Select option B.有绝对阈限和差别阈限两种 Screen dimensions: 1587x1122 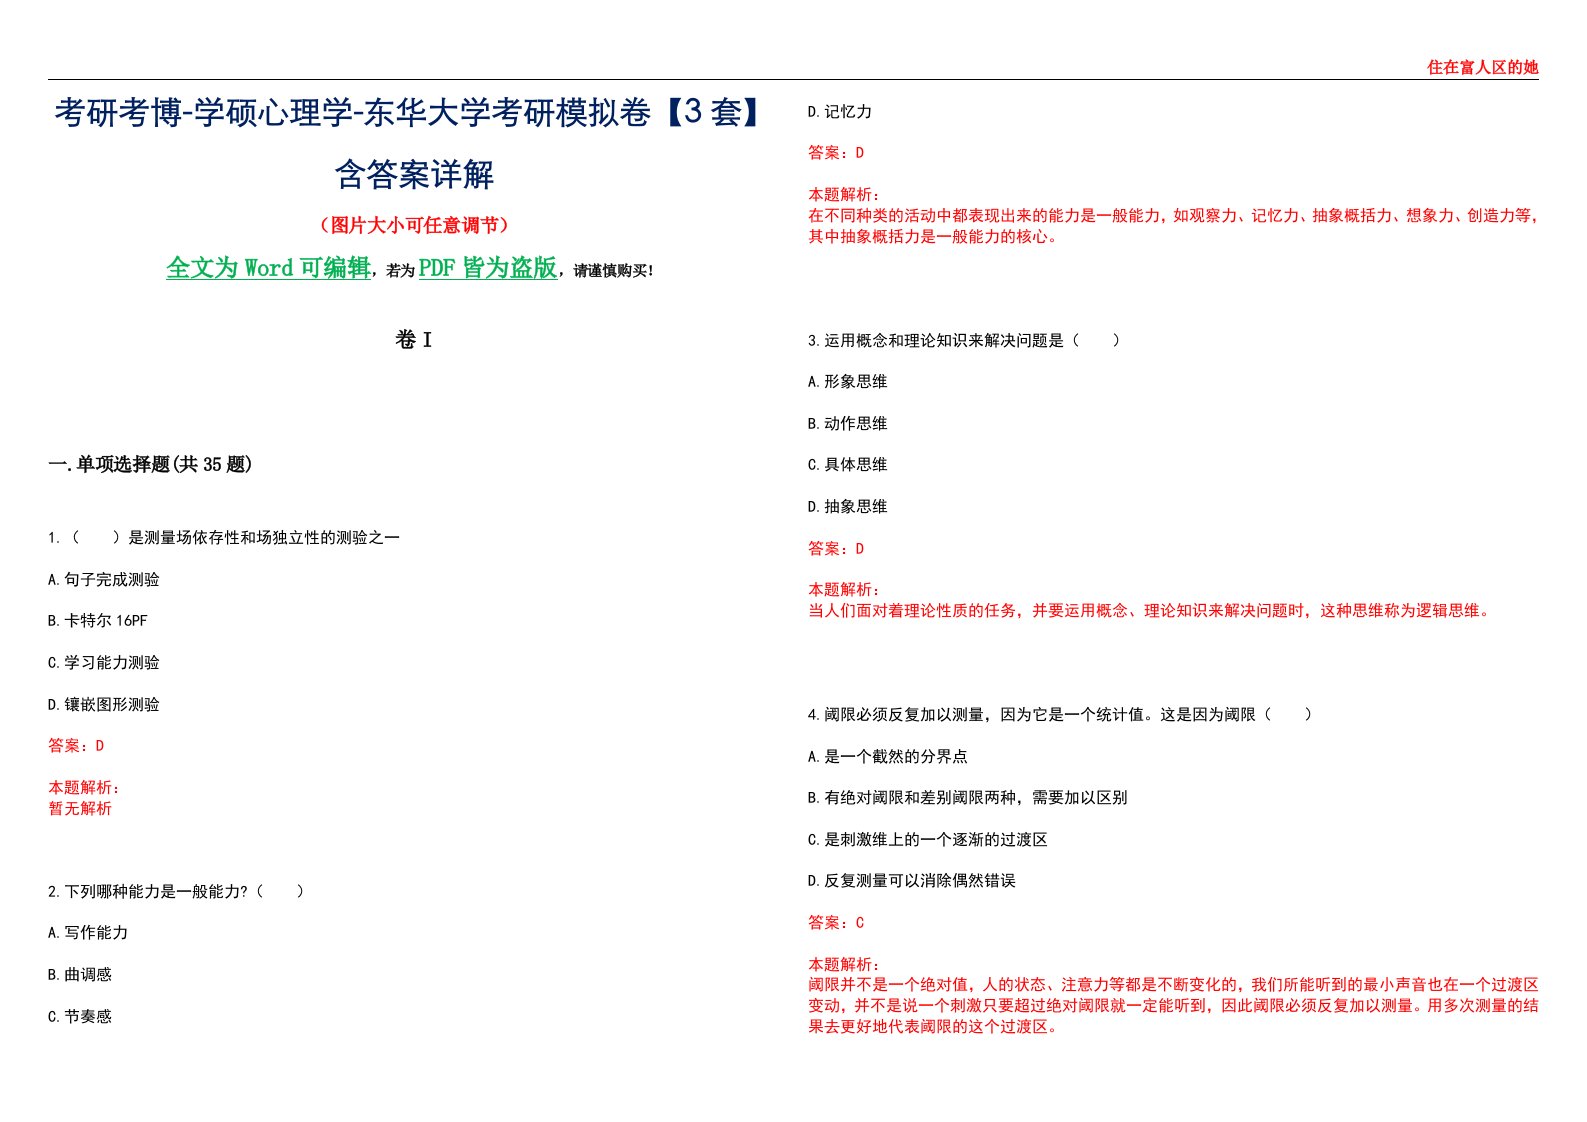(968, 798)
